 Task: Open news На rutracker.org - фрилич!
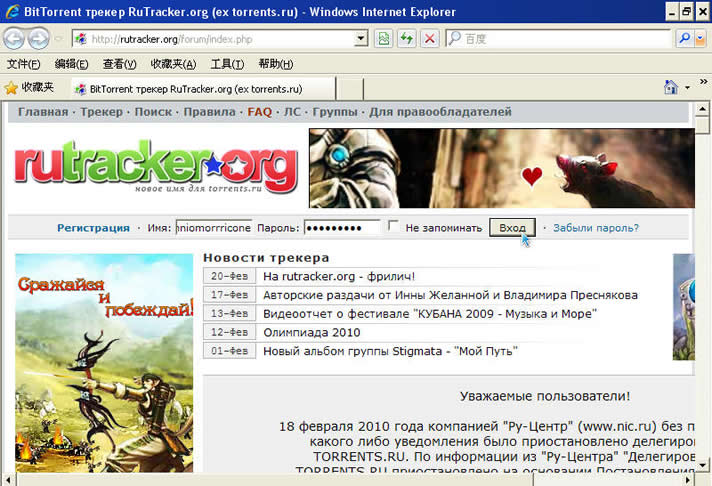point(339,276)
